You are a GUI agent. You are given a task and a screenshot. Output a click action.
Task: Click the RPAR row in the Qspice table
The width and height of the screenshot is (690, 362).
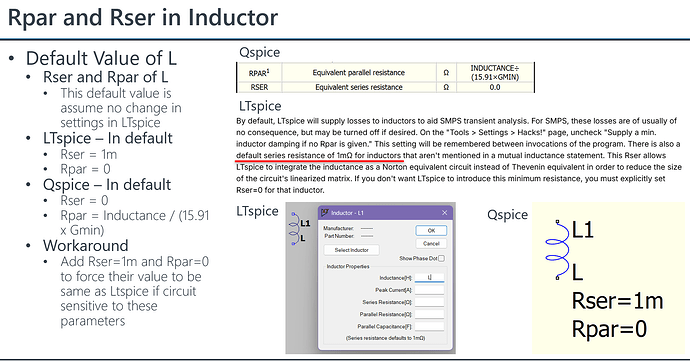pyautogui.click(x=385, y=73)
